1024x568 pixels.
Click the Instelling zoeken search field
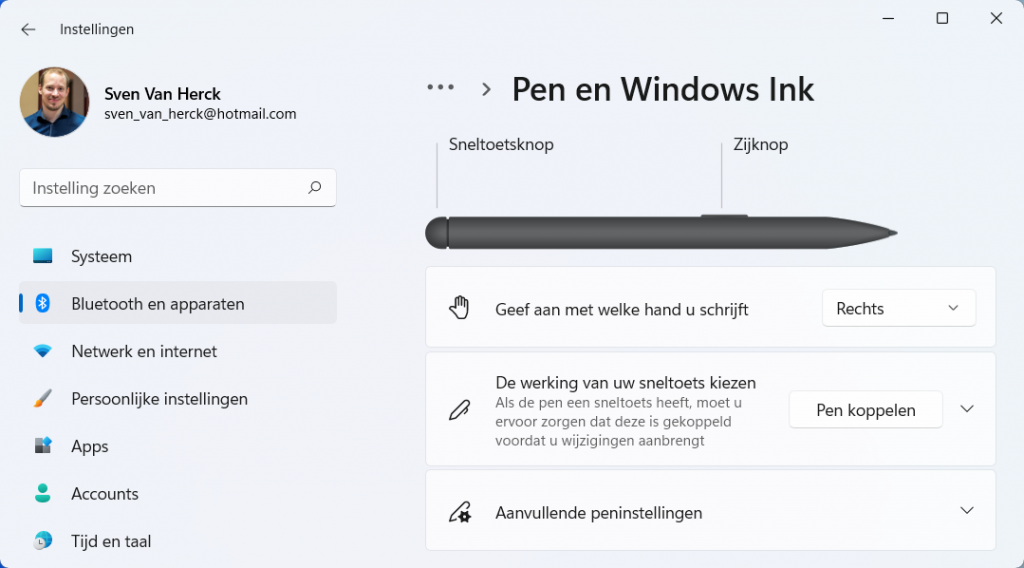pos(178,188)
